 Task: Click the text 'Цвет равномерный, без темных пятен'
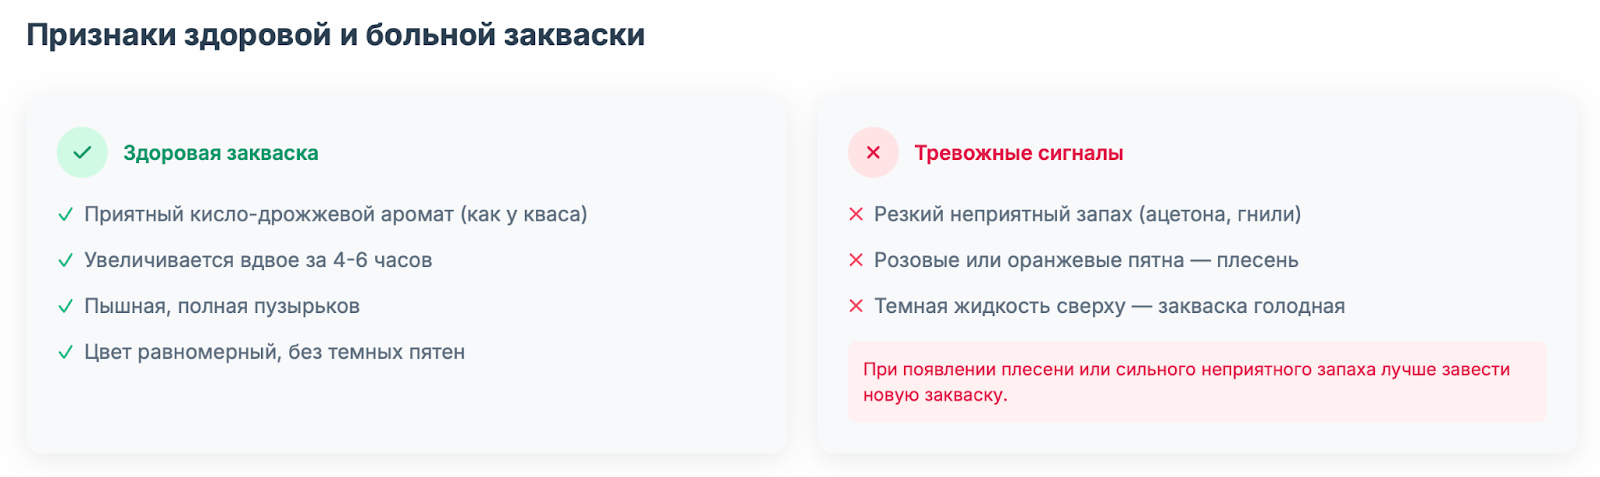(x=275, y=352)
